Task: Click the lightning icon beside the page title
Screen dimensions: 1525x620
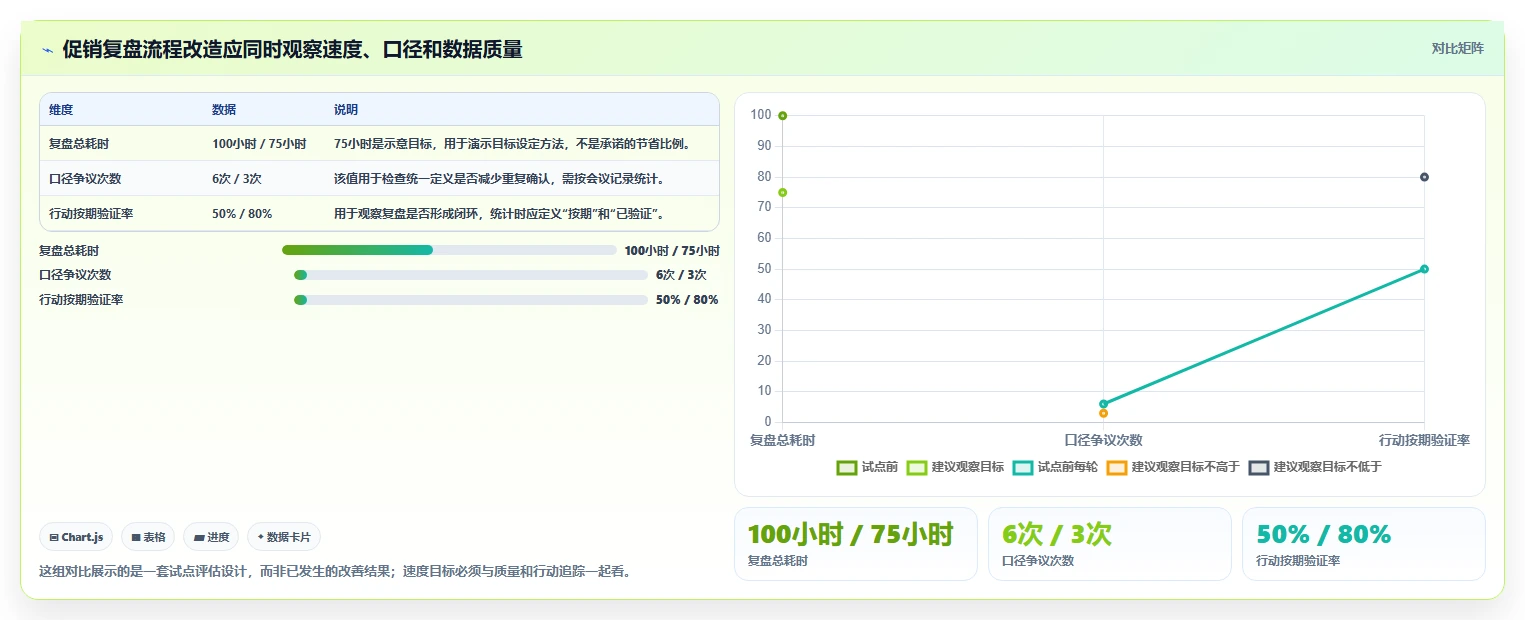Action: (48, 50)
